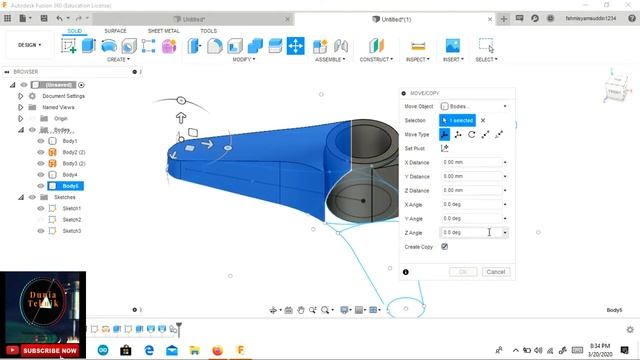Open the Move Object dropdown

474,106
